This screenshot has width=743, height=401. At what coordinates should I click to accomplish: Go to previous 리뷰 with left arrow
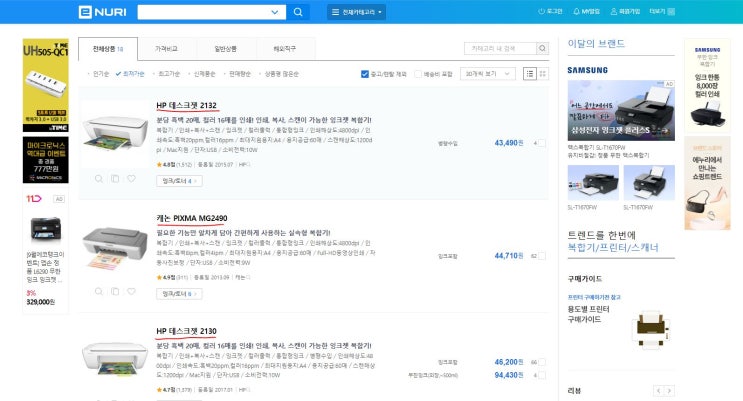pos(658,391)
